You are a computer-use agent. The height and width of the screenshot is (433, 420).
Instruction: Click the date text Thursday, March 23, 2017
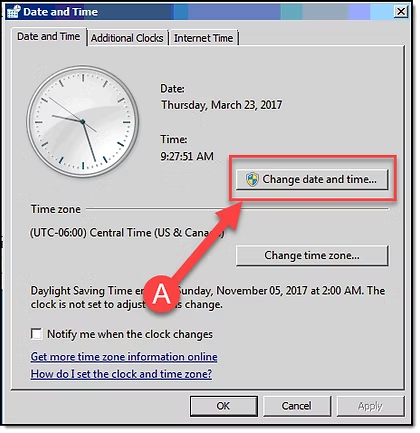click(221, 105)
